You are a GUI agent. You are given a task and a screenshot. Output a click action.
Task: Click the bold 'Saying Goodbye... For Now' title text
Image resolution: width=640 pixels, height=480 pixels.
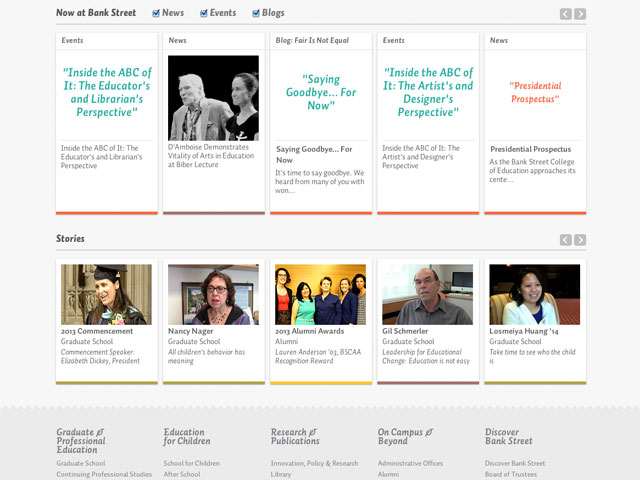(x=314, y=155)
